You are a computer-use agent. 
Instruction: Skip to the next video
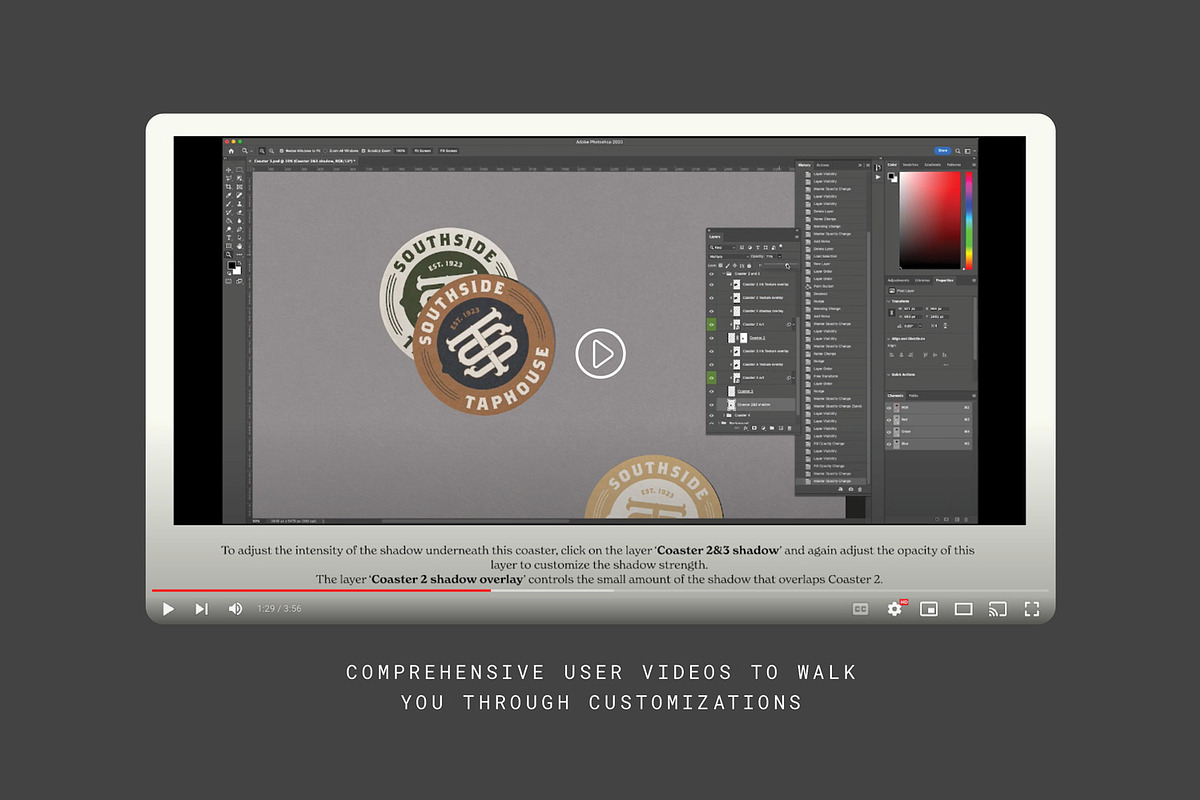pos(201,608)
